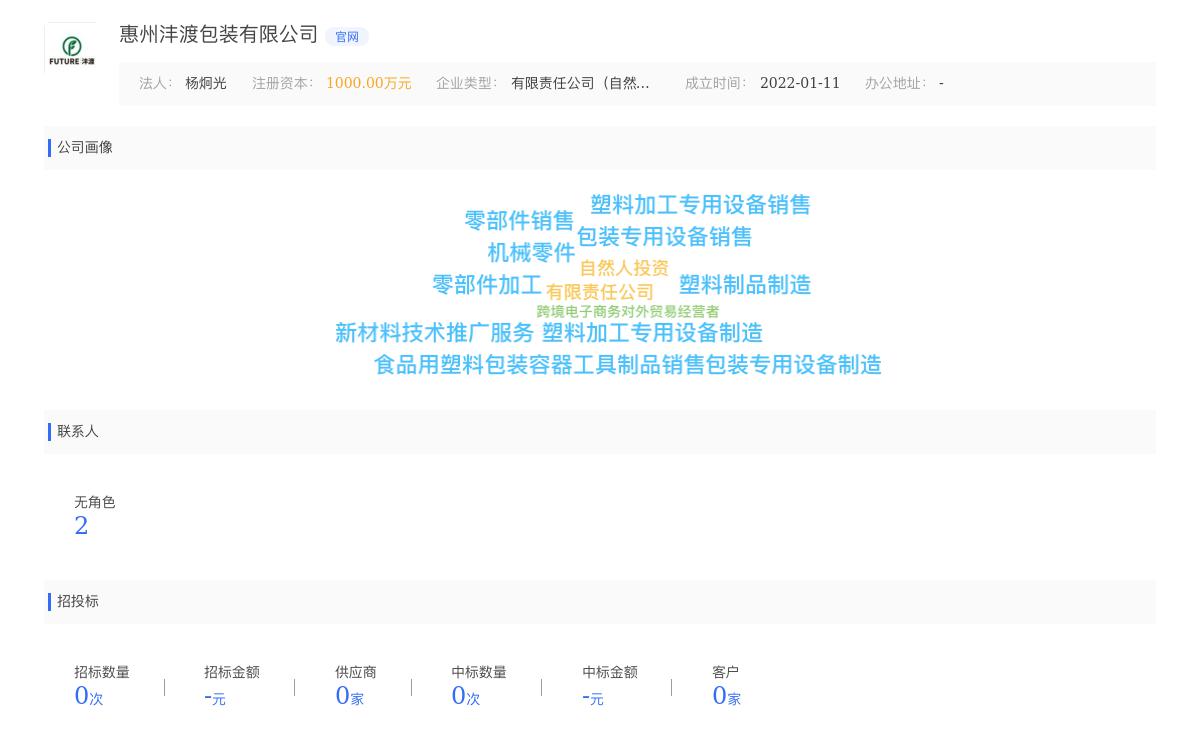Open the 官网 official website link
The width and height of the screenshot is (1200, 752).
[347, 37]
